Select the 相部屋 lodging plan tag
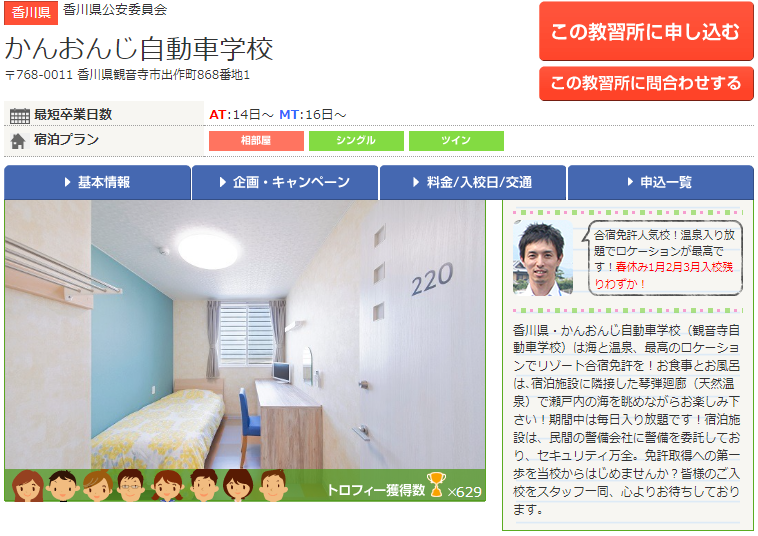Screen dimensions: 758x536 (x=256, y=141)
